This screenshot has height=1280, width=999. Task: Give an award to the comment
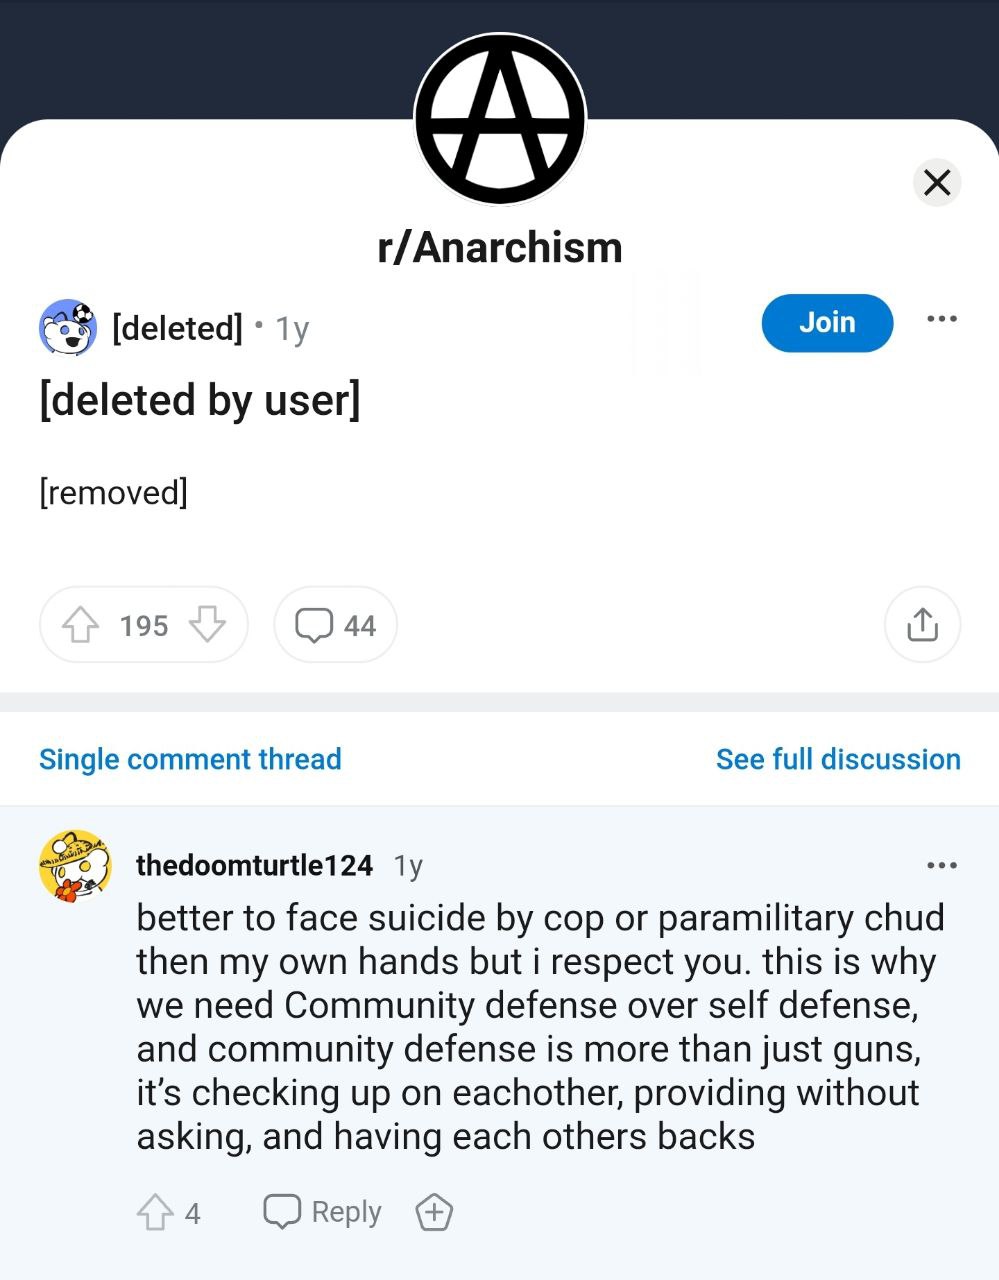[x=434, y=1212]
